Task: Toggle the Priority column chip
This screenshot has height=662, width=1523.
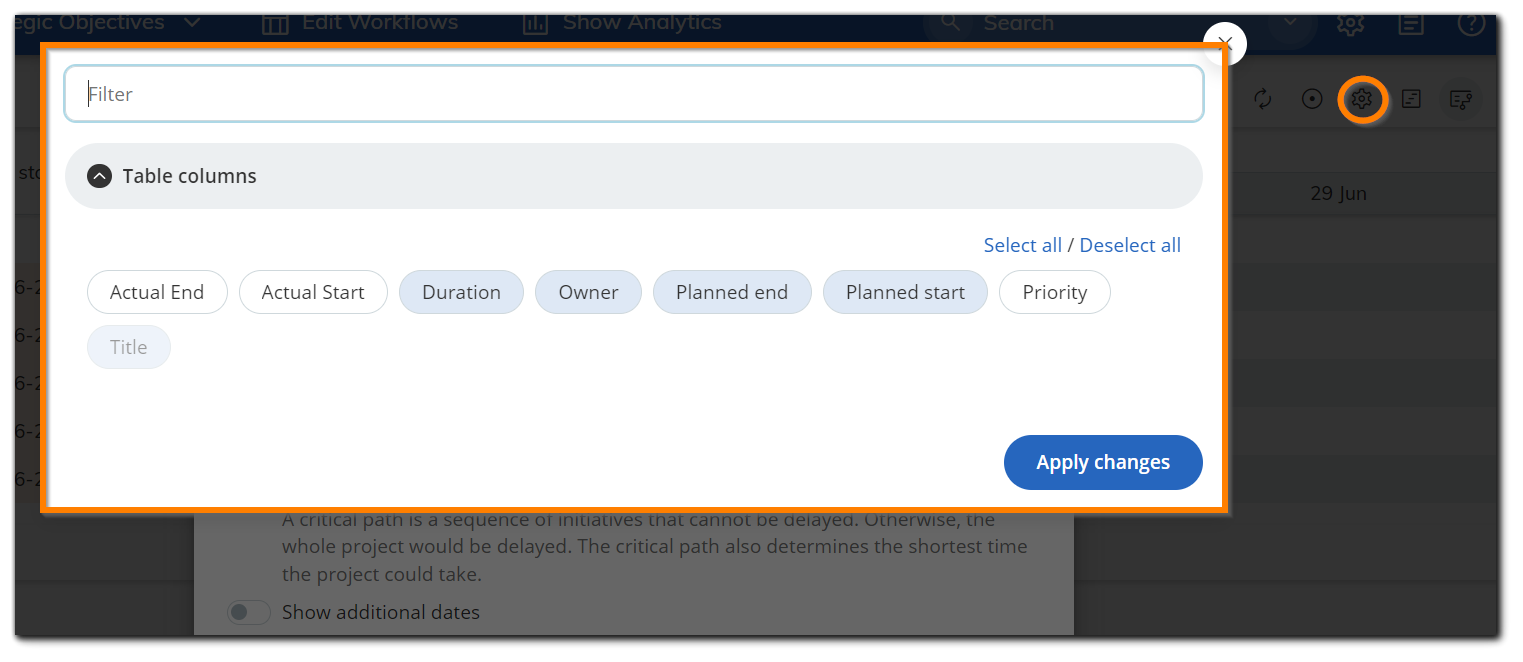Action: pyautogui.click(x=1054, y=293)
